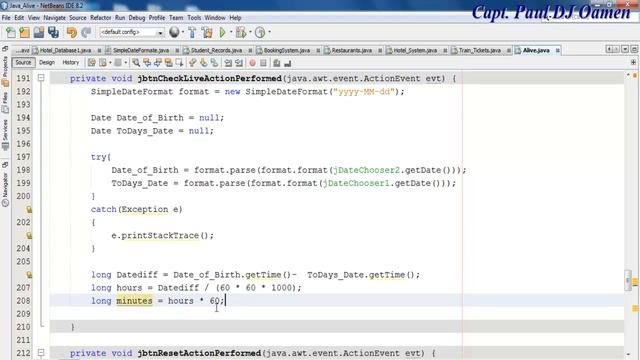640x360 pixels.
Task: Open the Edit menu
Action: [x=19, y=18]
